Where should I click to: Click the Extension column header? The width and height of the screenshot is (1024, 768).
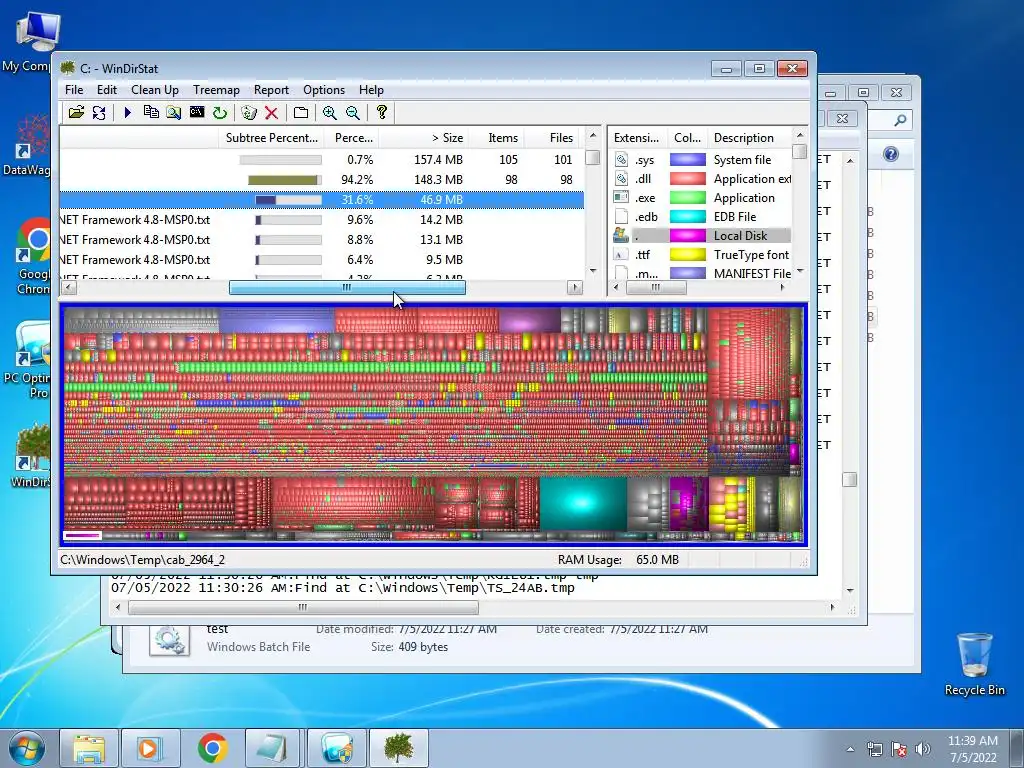637,138
